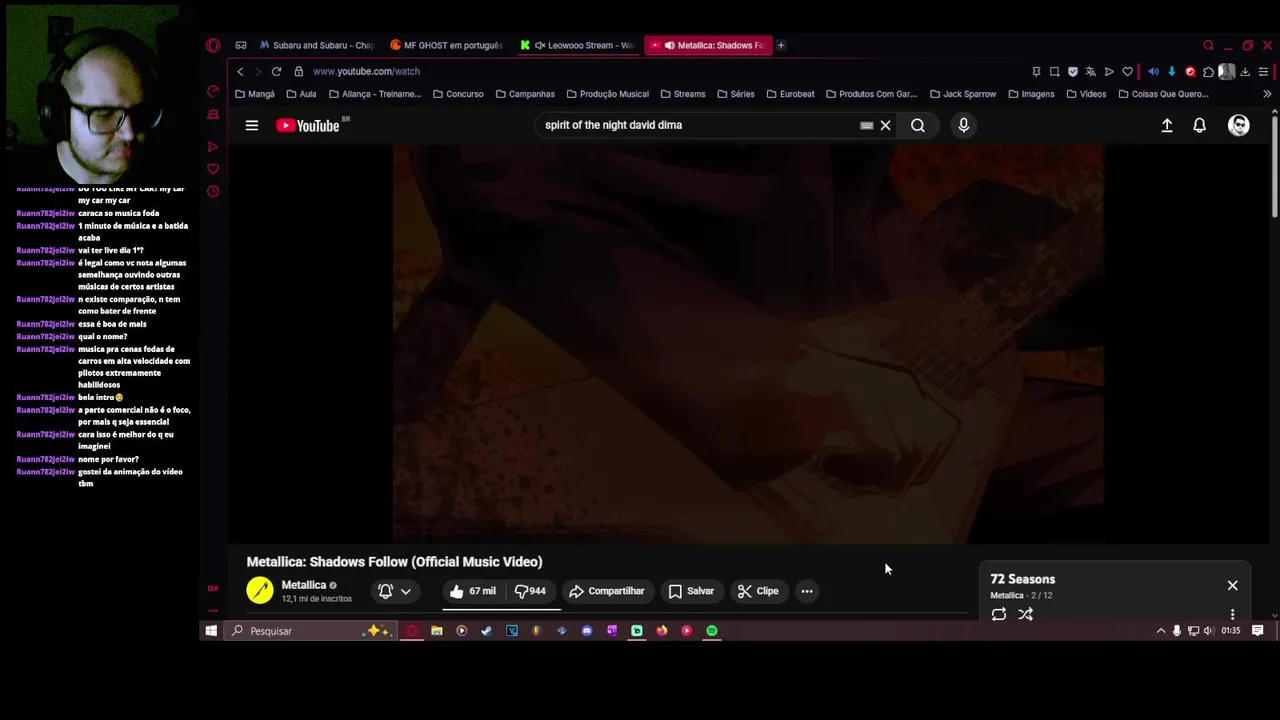This screenshot has width=1280, height=720.
Task: Toggle shuffle on the 72 Seasons playlist
Action: [1026, 614]
